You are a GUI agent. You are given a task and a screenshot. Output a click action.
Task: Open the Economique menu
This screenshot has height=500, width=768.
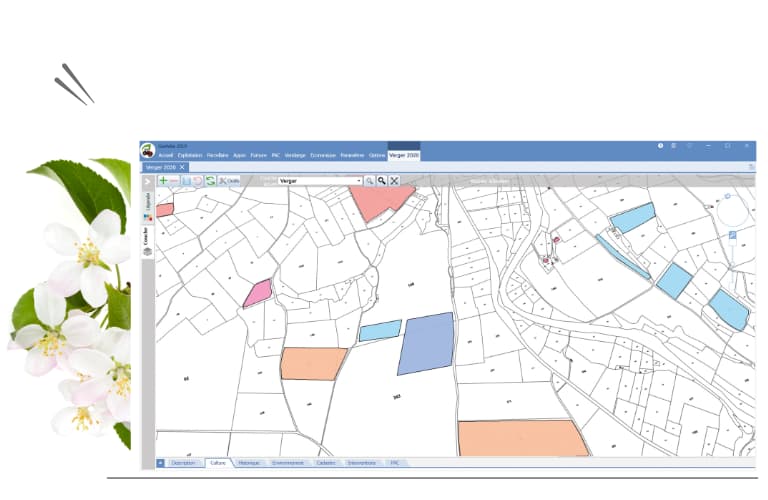point(323,155)
